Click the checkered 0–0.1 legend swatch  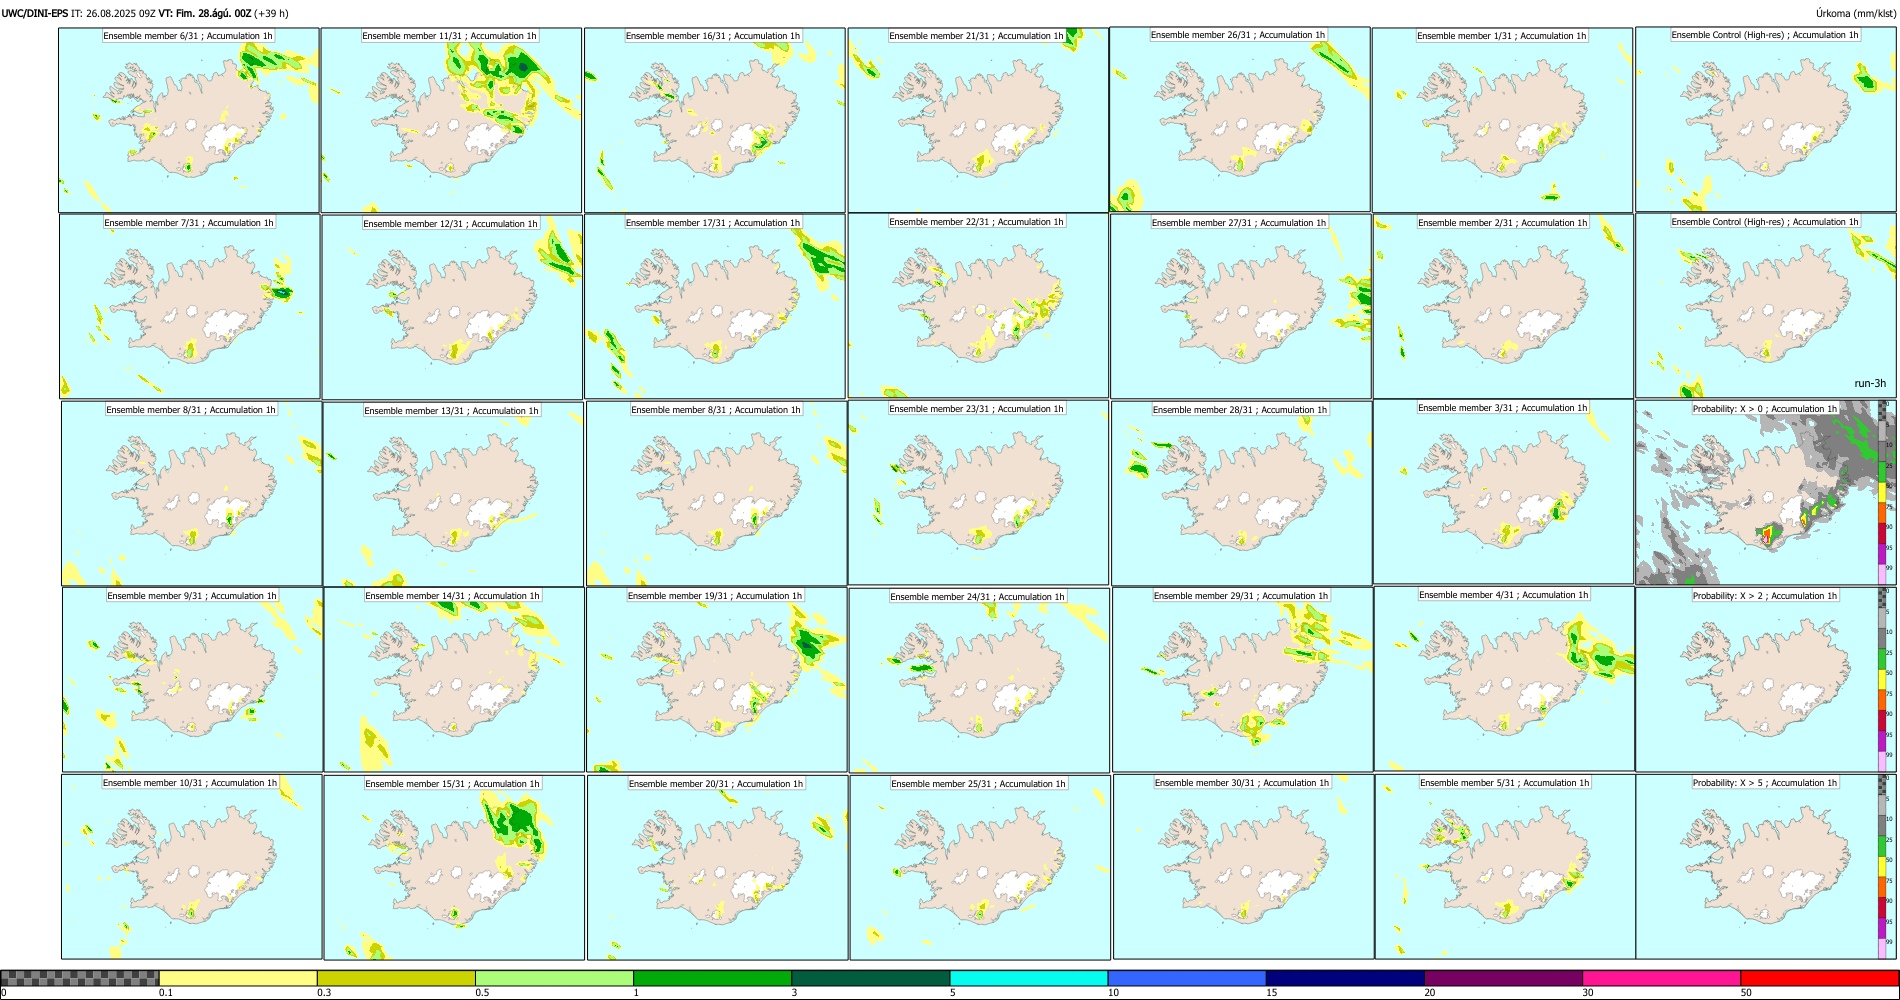tap(80, 978)
